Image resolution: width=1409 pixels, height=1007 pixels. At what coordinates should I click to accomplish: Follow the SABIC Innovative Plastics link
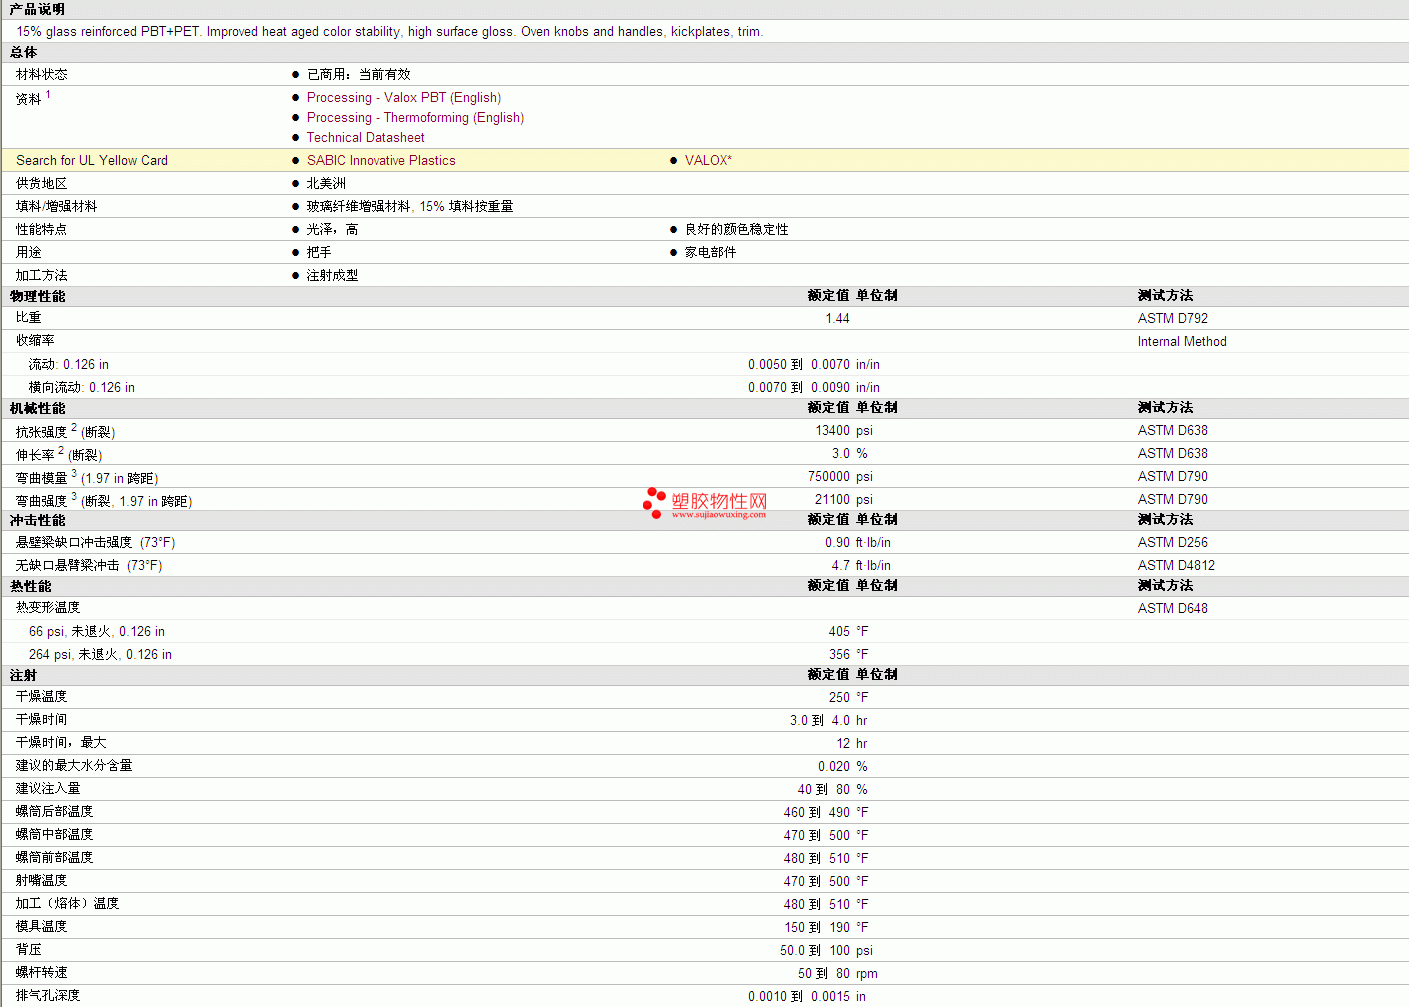380,161
